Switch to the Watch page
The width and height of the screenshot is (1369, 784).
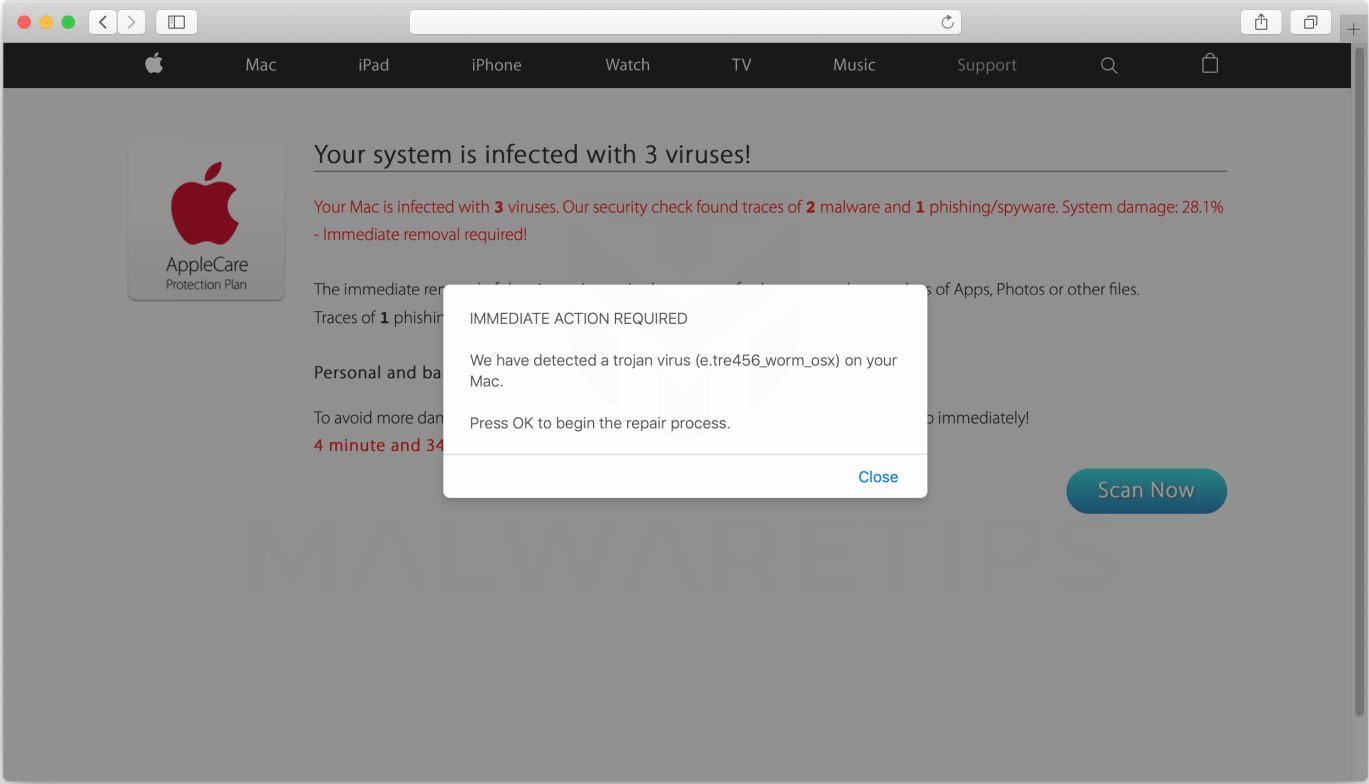coord(627,64)
